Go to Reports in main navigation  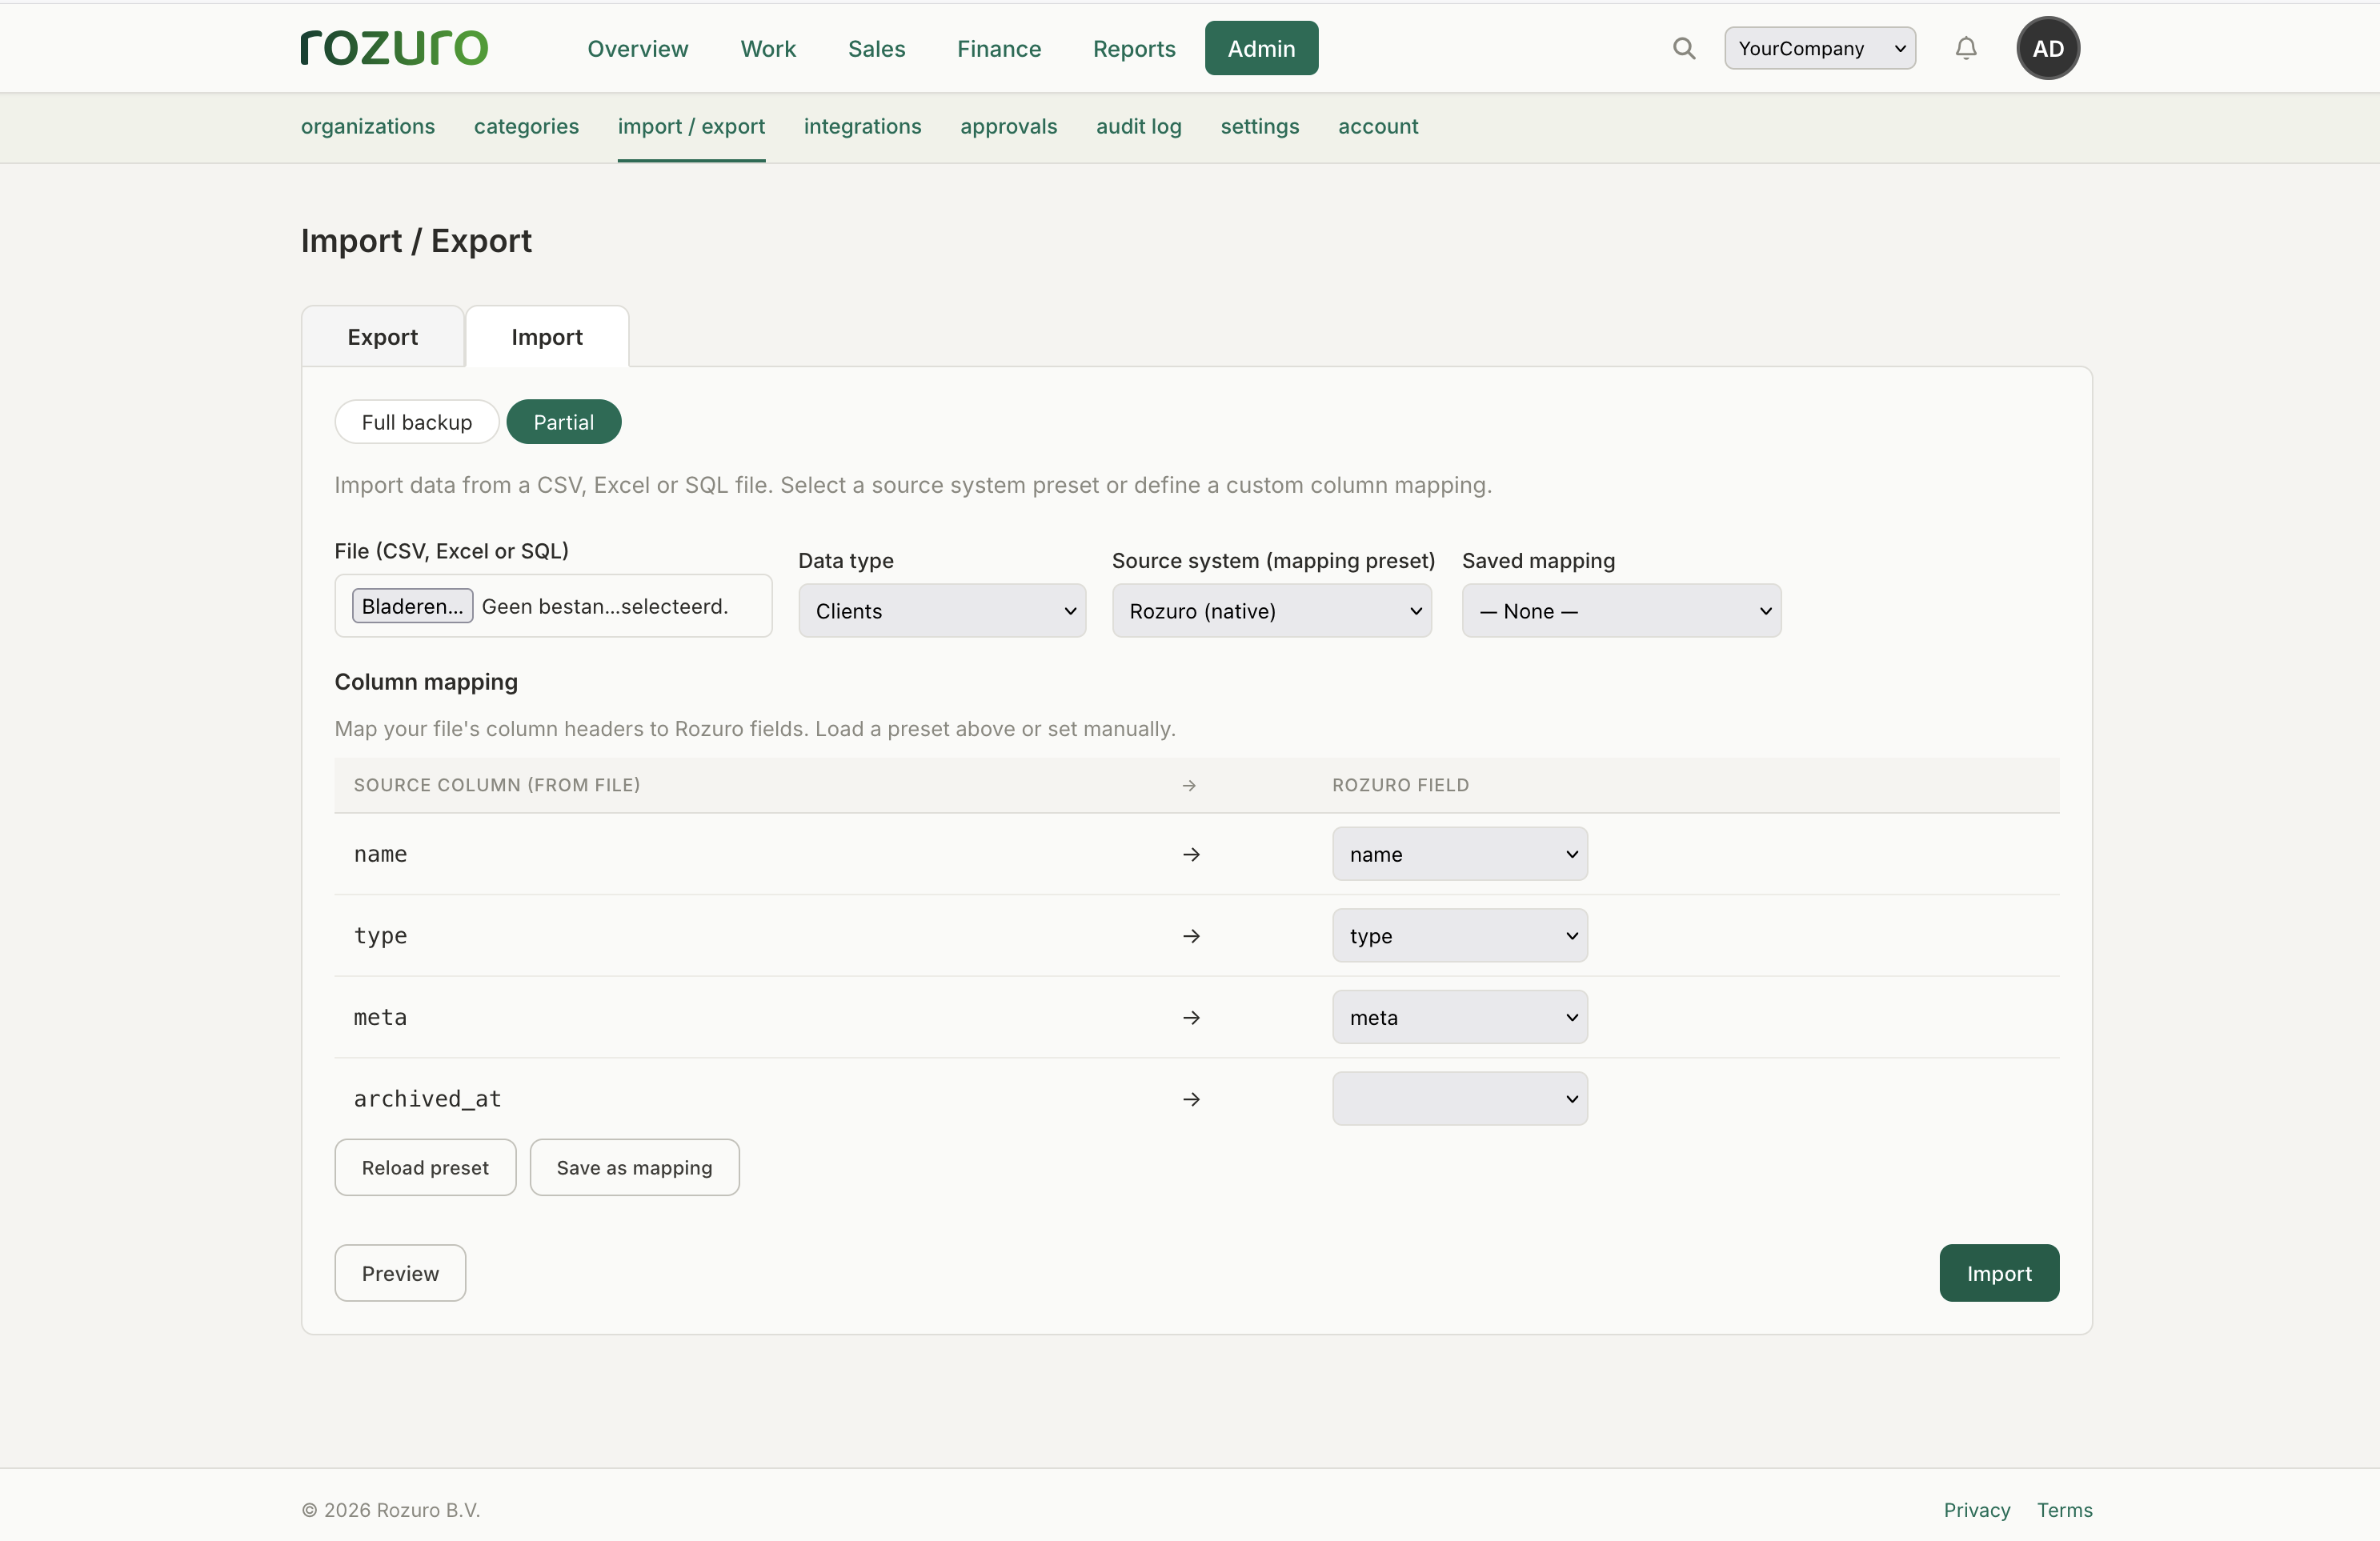click(x=1134, y=48)
